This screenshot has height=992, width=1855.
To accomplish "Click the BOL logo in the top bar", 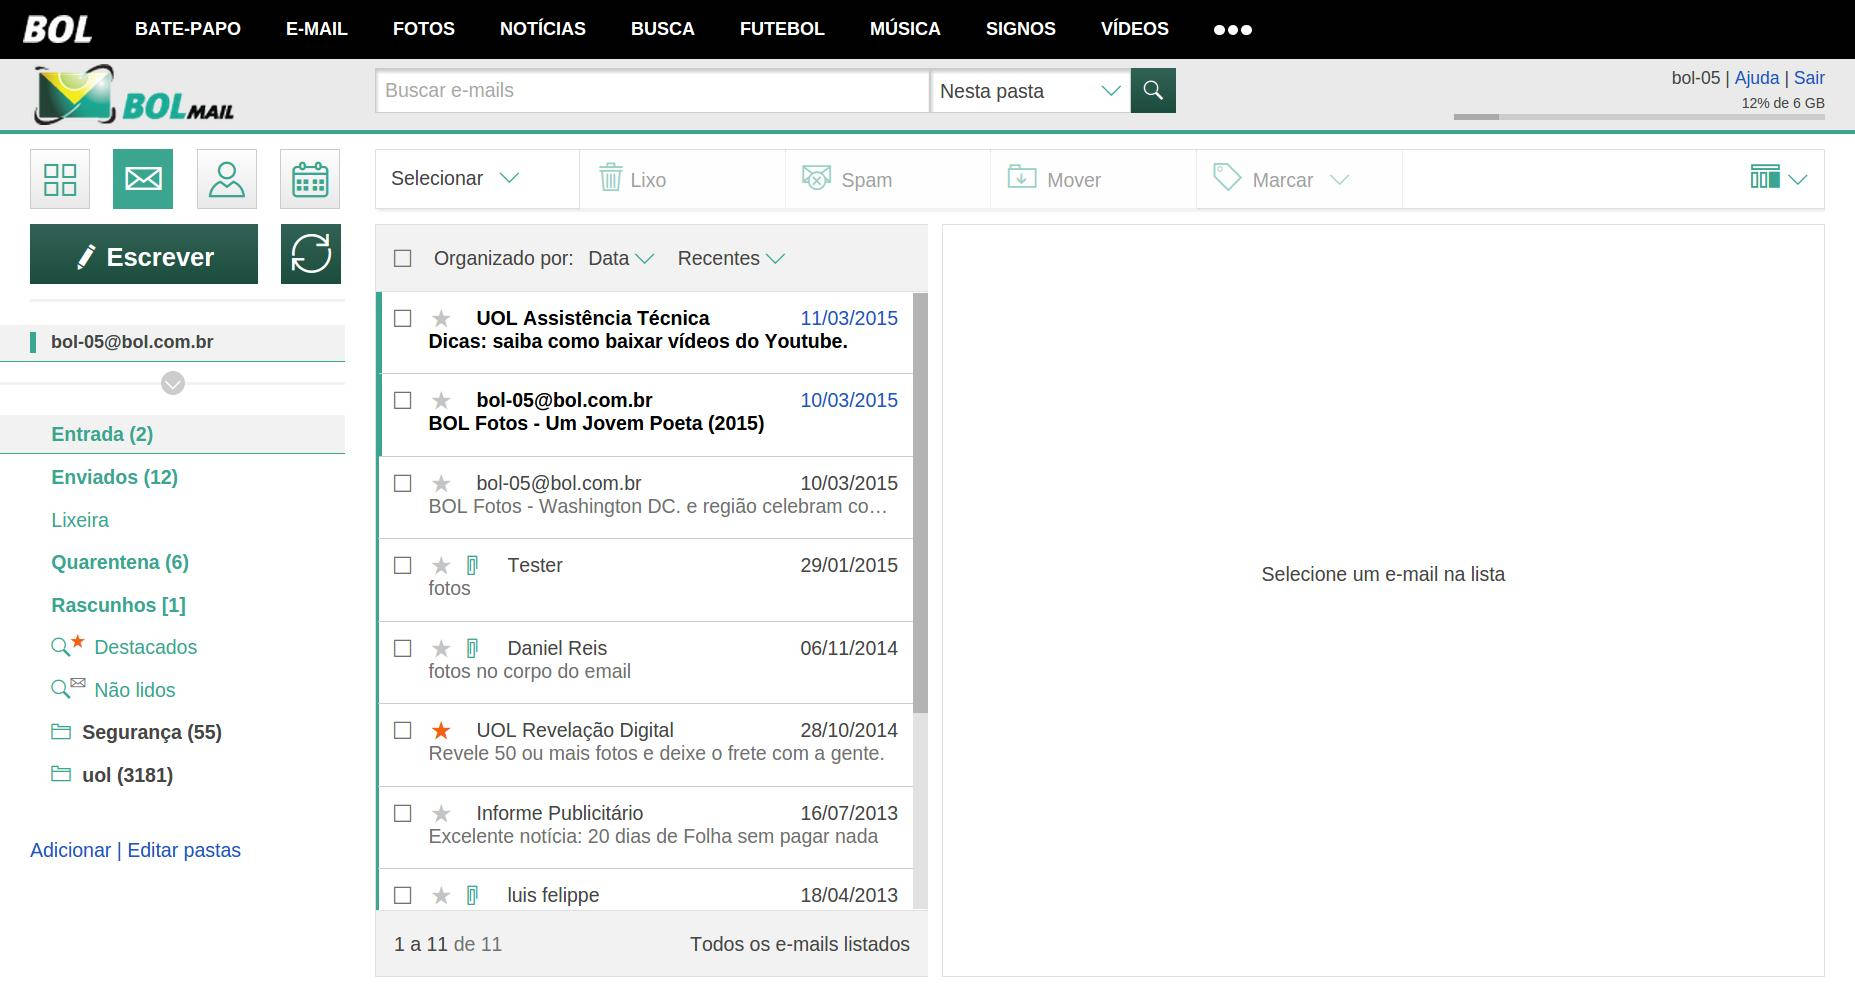I will click(58, 29).
